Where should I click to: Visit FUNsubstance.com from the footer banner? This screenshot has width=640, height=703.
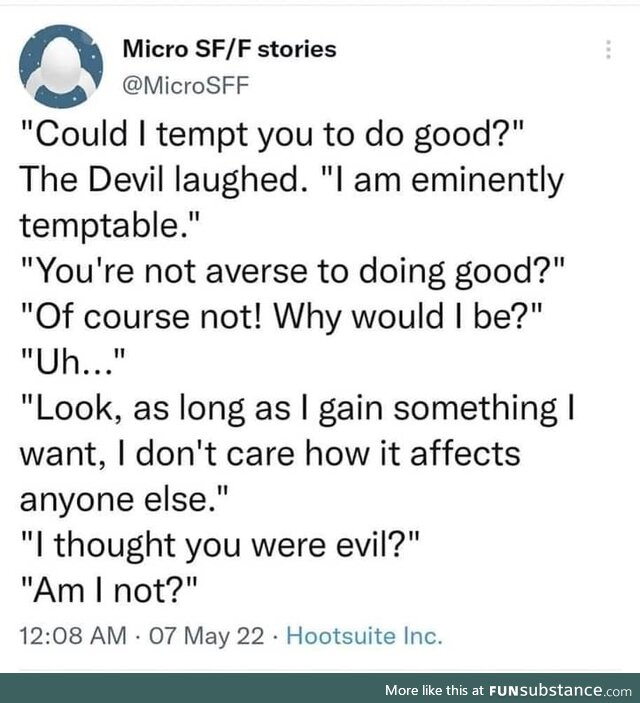click(560, 690)
